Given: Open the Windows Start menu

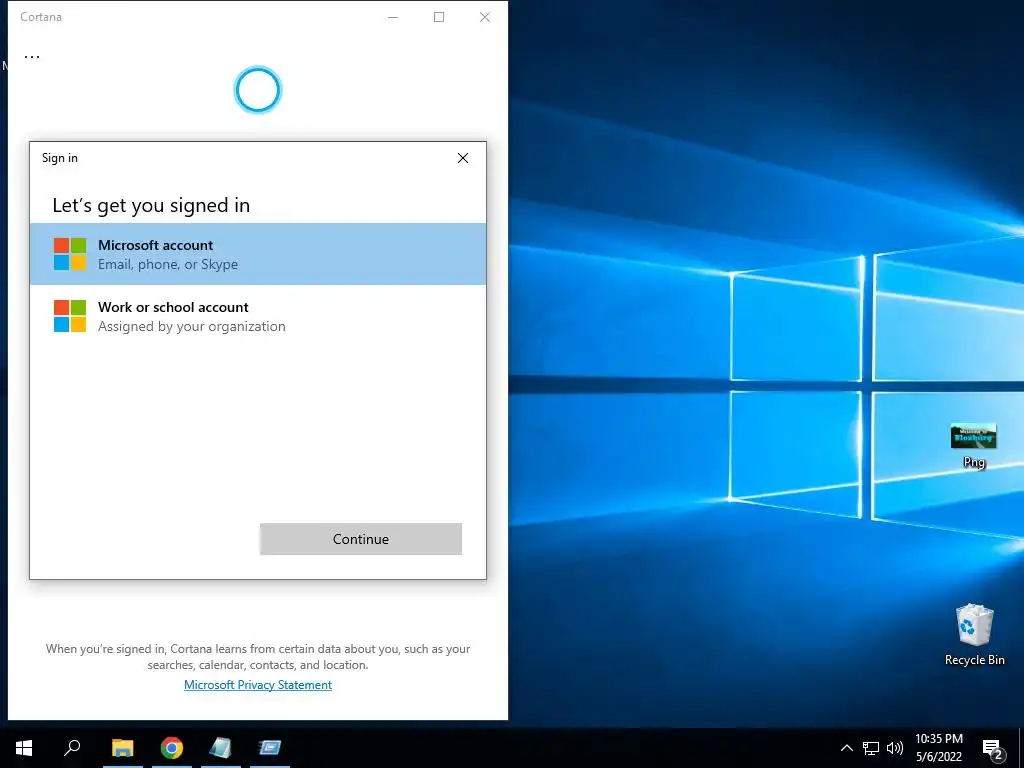Looking at the screenshot, I should click(x=24, y=748).
